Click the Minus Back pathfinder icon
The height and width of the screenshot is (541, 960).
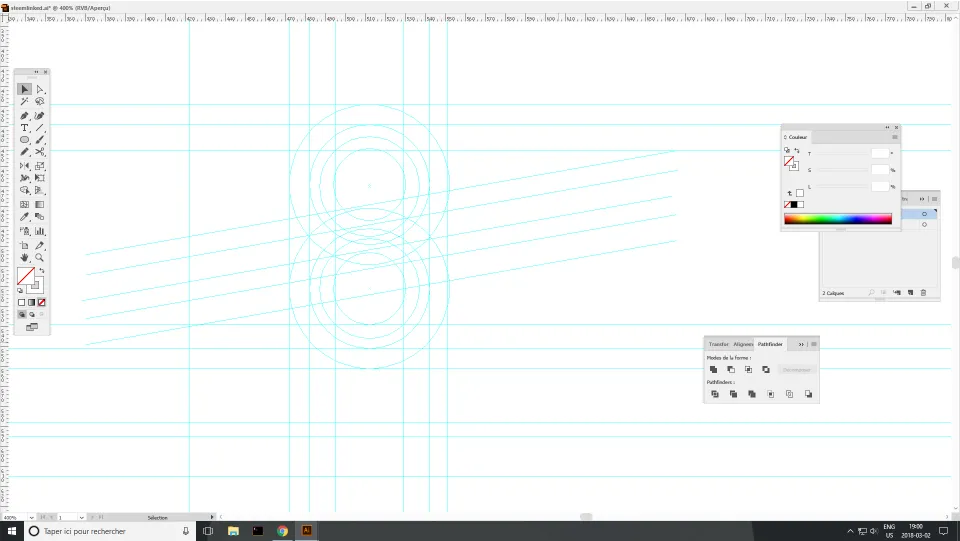pos(808,394)
